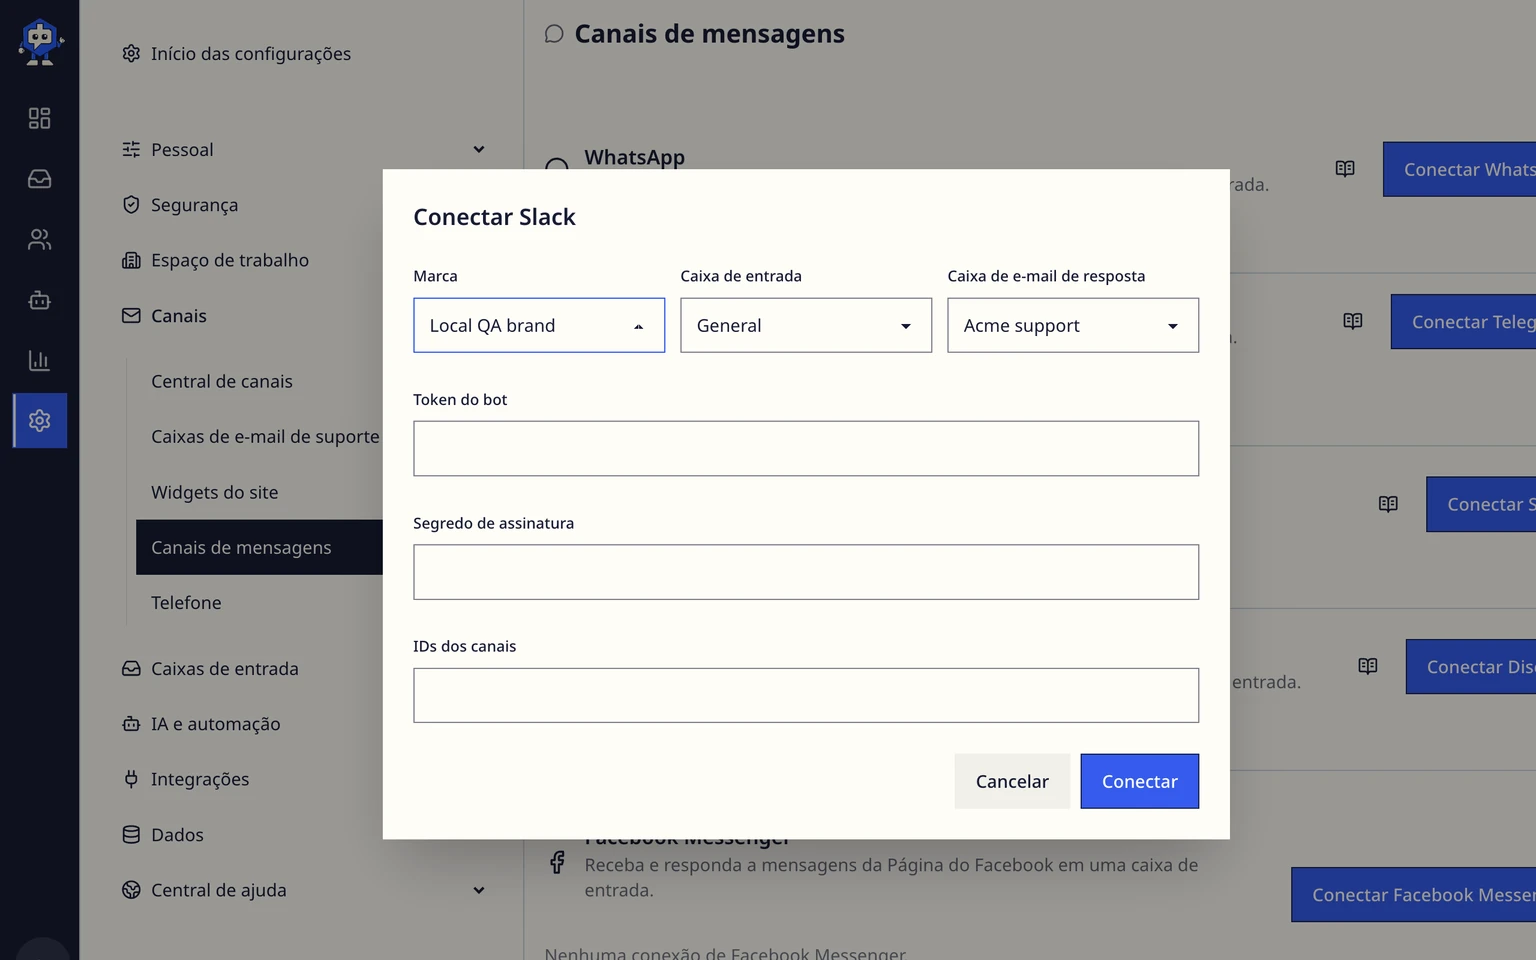Image resolution: width=1536 pixels, height=960 pixels.
Task: Click the Conectar WhatsApp button
Action: [1459, 169]
